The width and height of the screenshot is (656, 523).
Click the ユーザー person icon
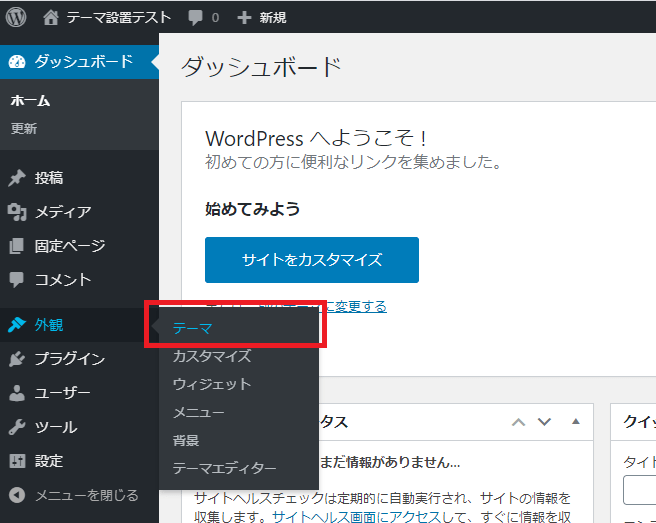click(17, 393)
